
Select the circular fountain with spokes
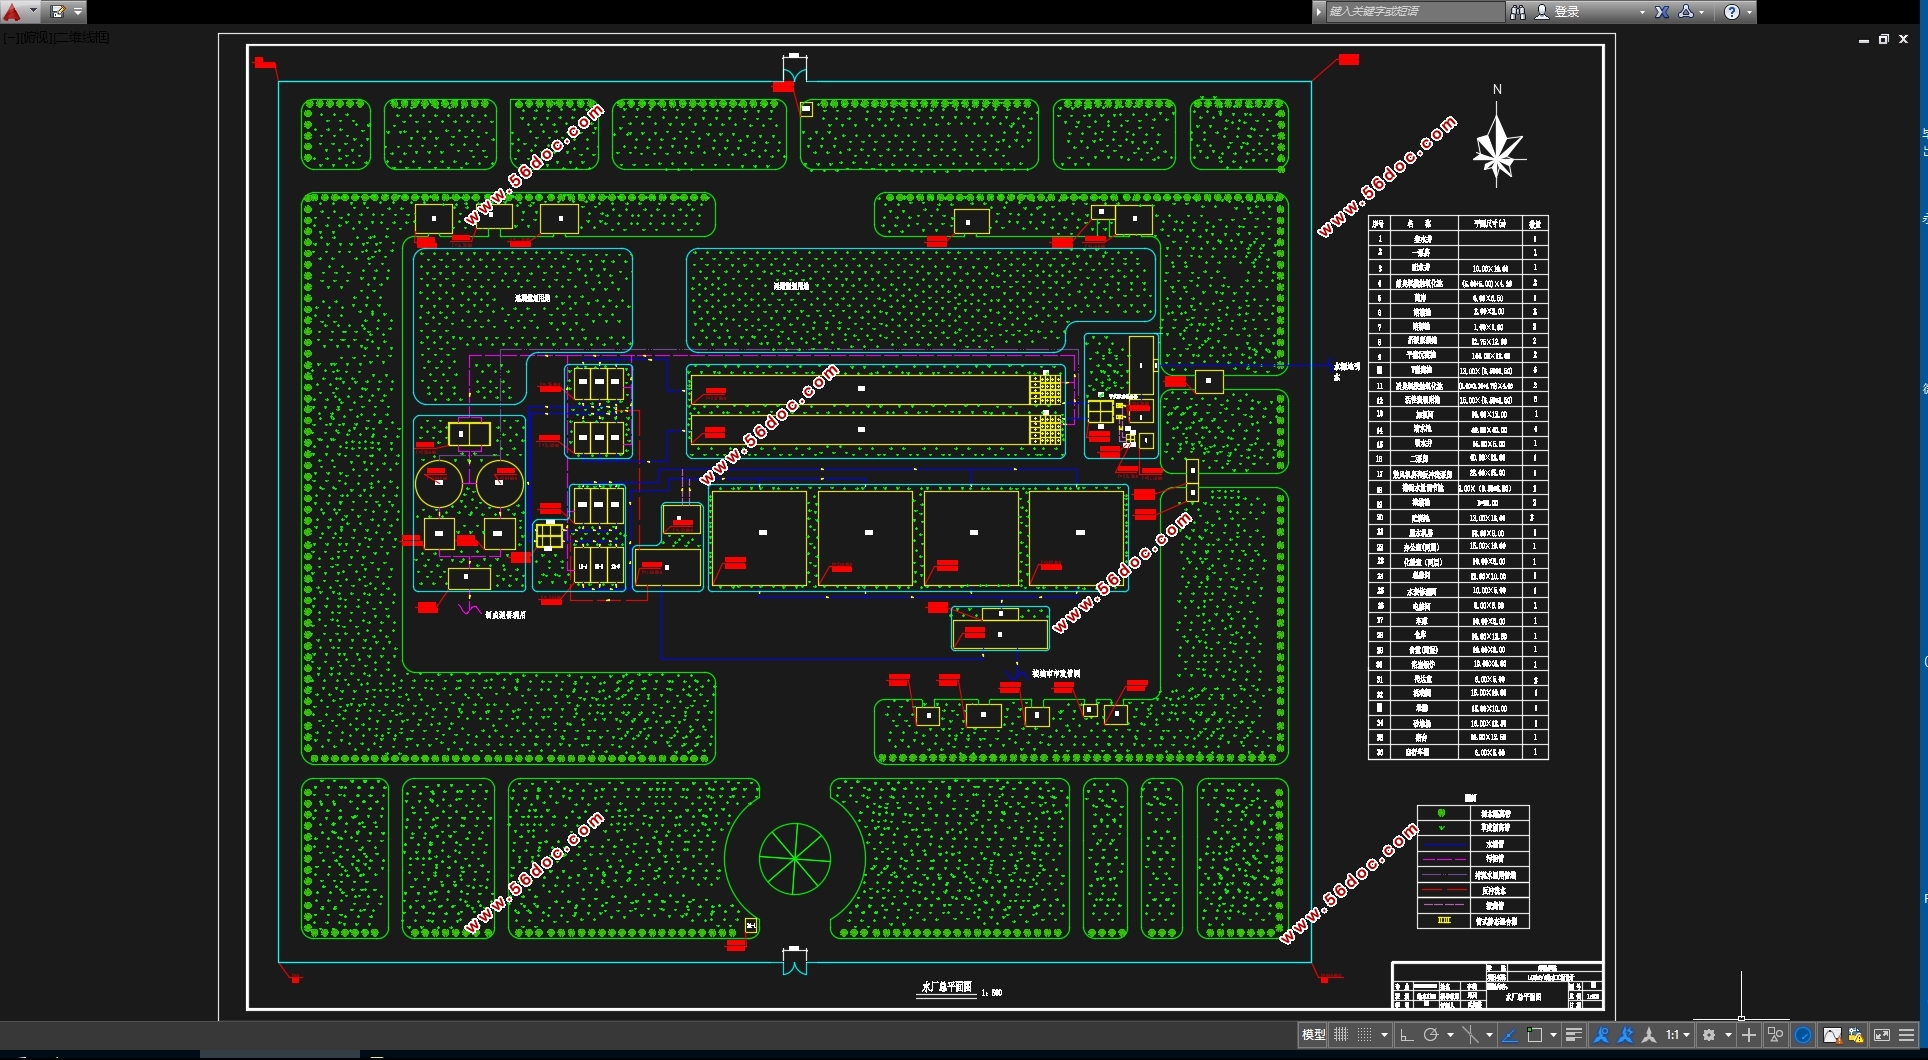point(795,859)
